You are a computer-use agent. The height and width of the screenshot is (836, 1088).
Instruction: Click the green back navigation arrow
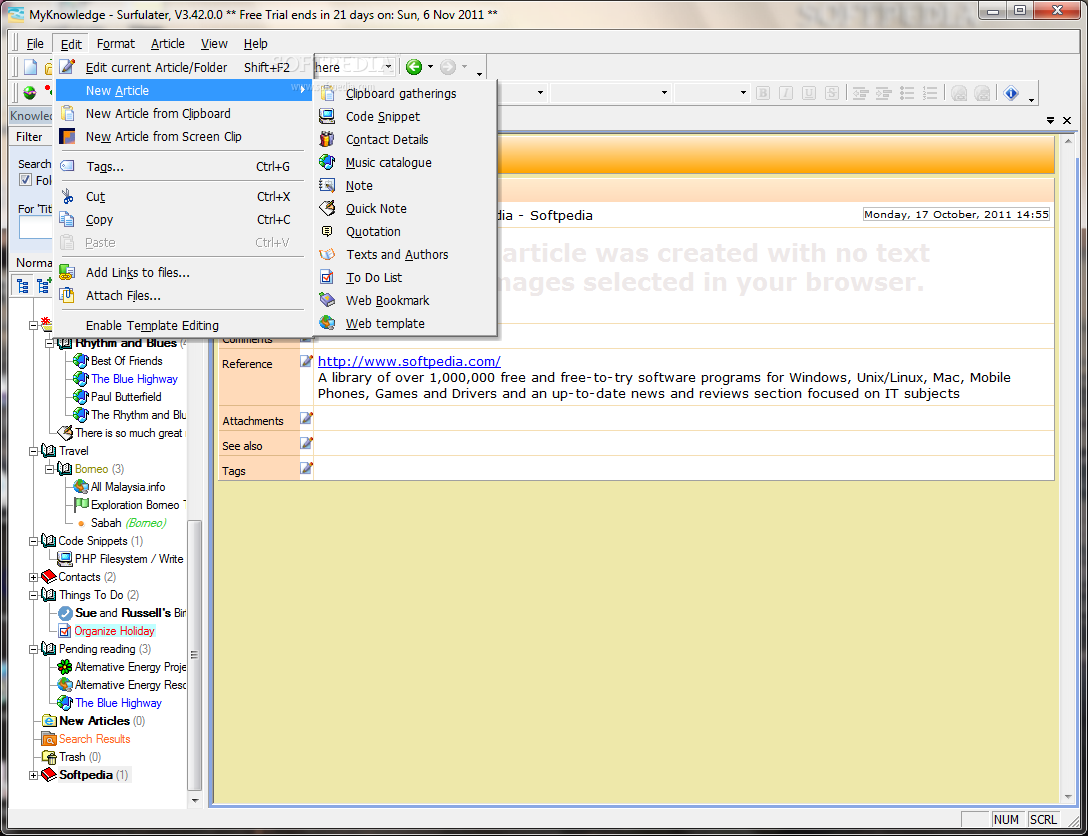[414, 67]
